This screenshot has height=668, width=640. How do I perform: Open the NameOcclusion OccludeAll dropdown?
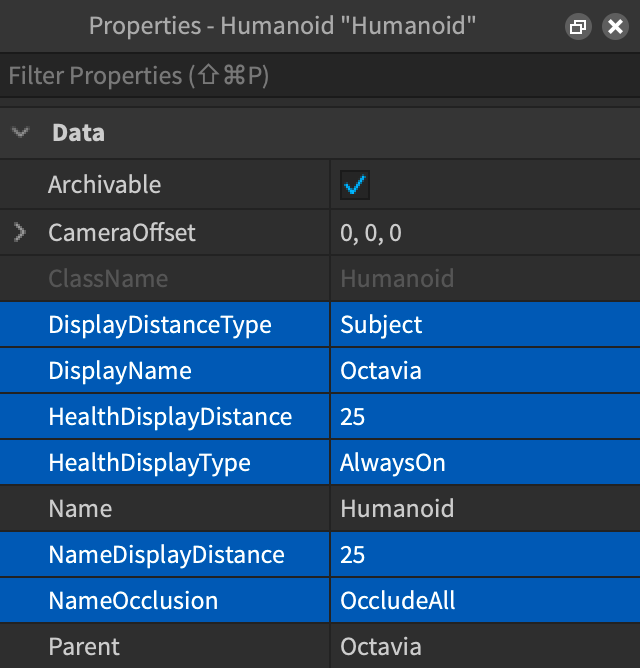pos(484,601)
